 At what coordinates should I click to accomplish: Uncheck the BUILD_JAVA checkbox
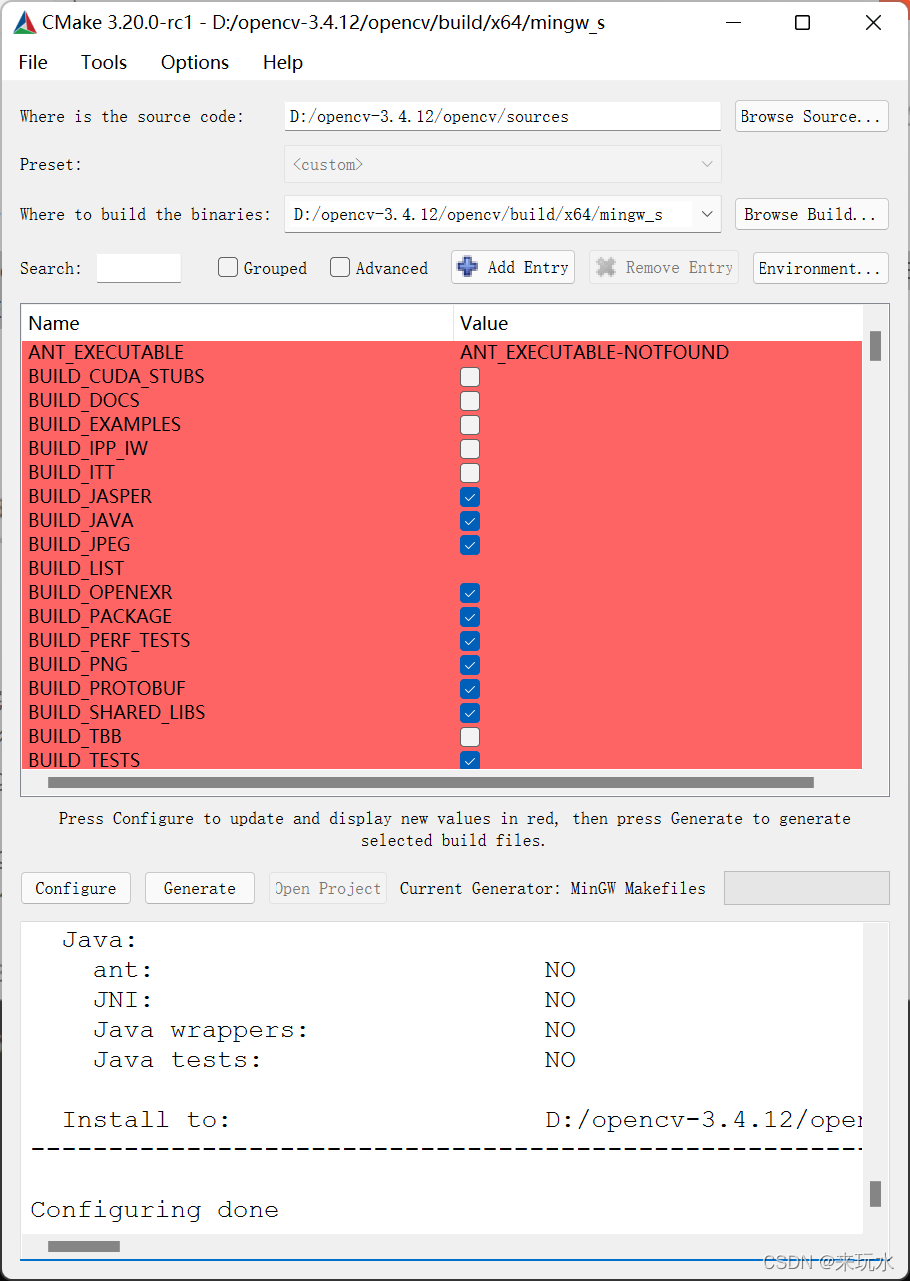[470, 521]
